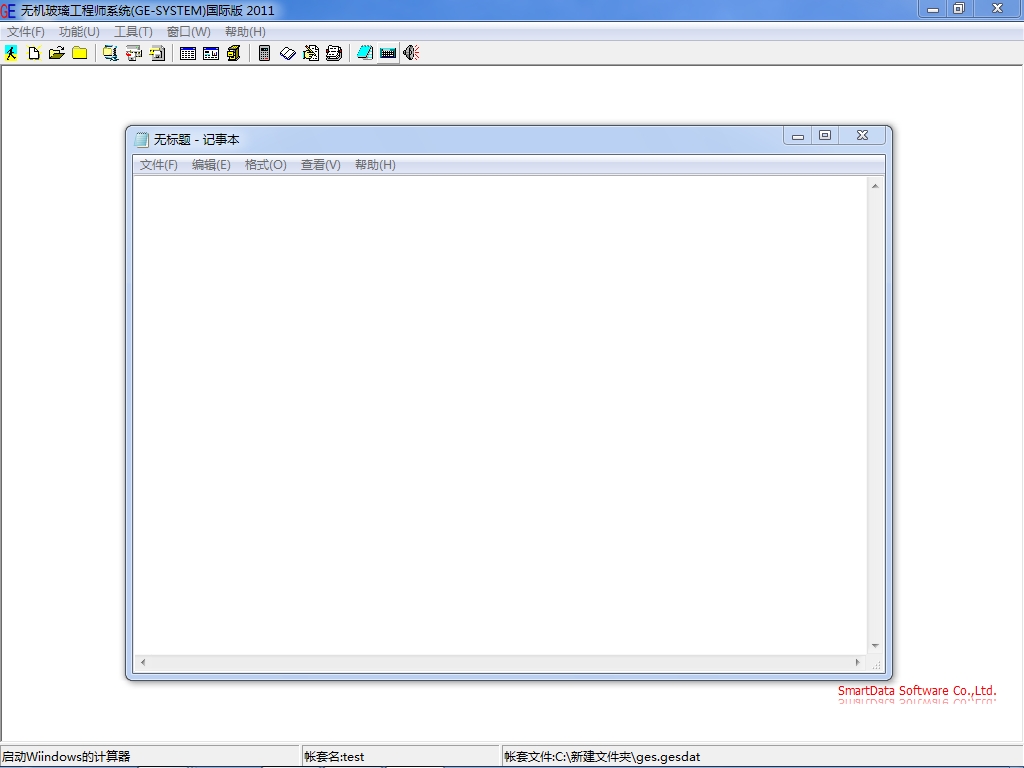Viewport: 1024px width, 768px height.
Task: Click the form window toolbar icon
Action: [211, 53]
